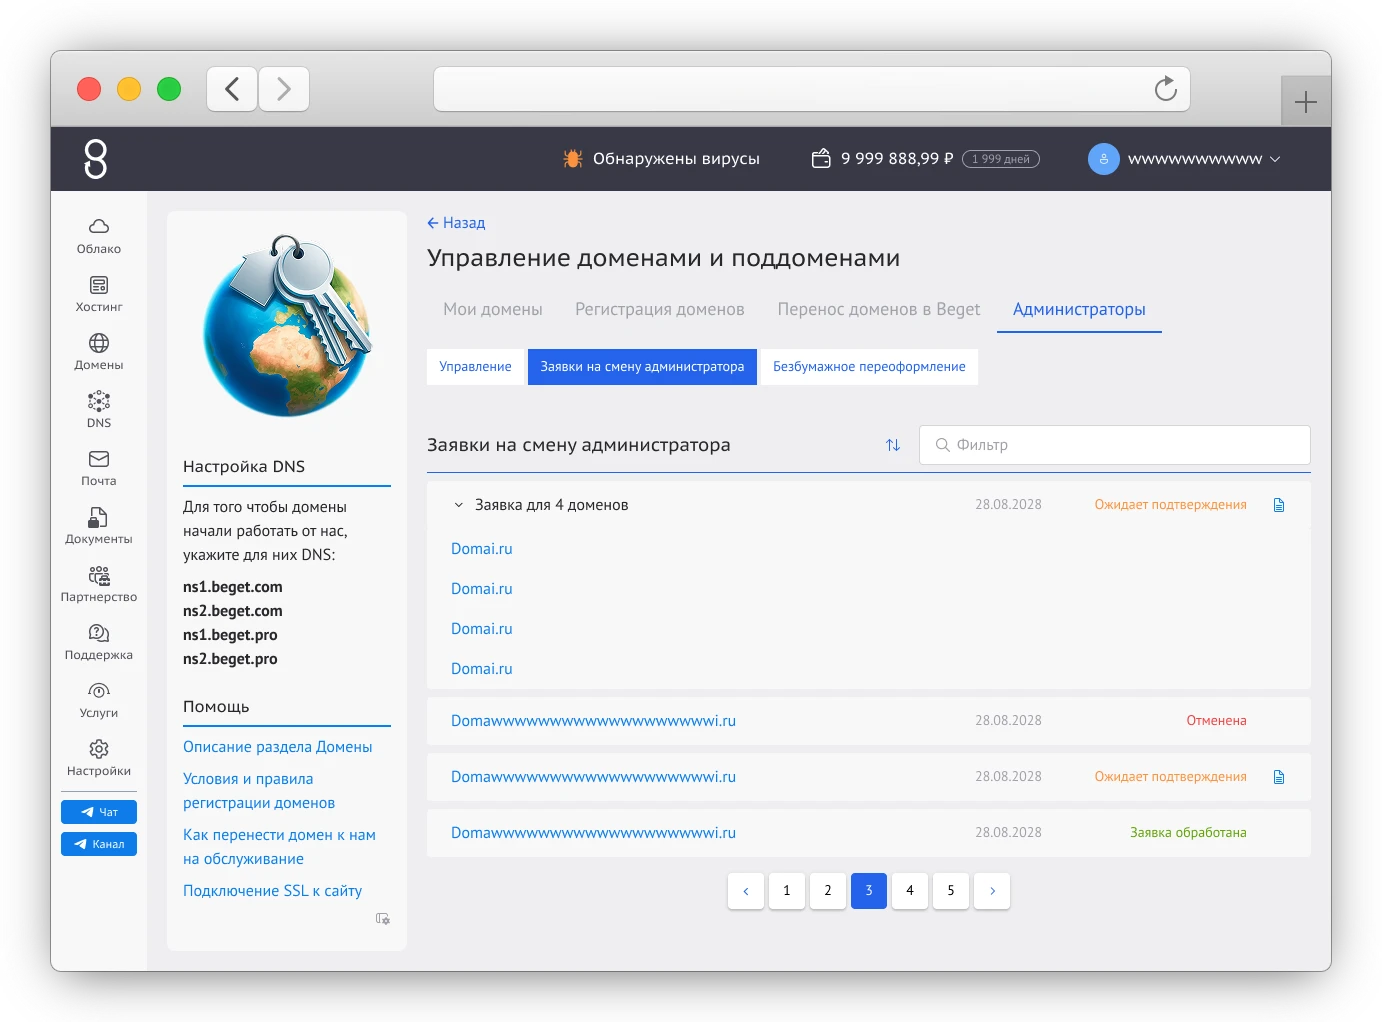Click the globe with keys image

pyautogui.click(x=288, y=326)
